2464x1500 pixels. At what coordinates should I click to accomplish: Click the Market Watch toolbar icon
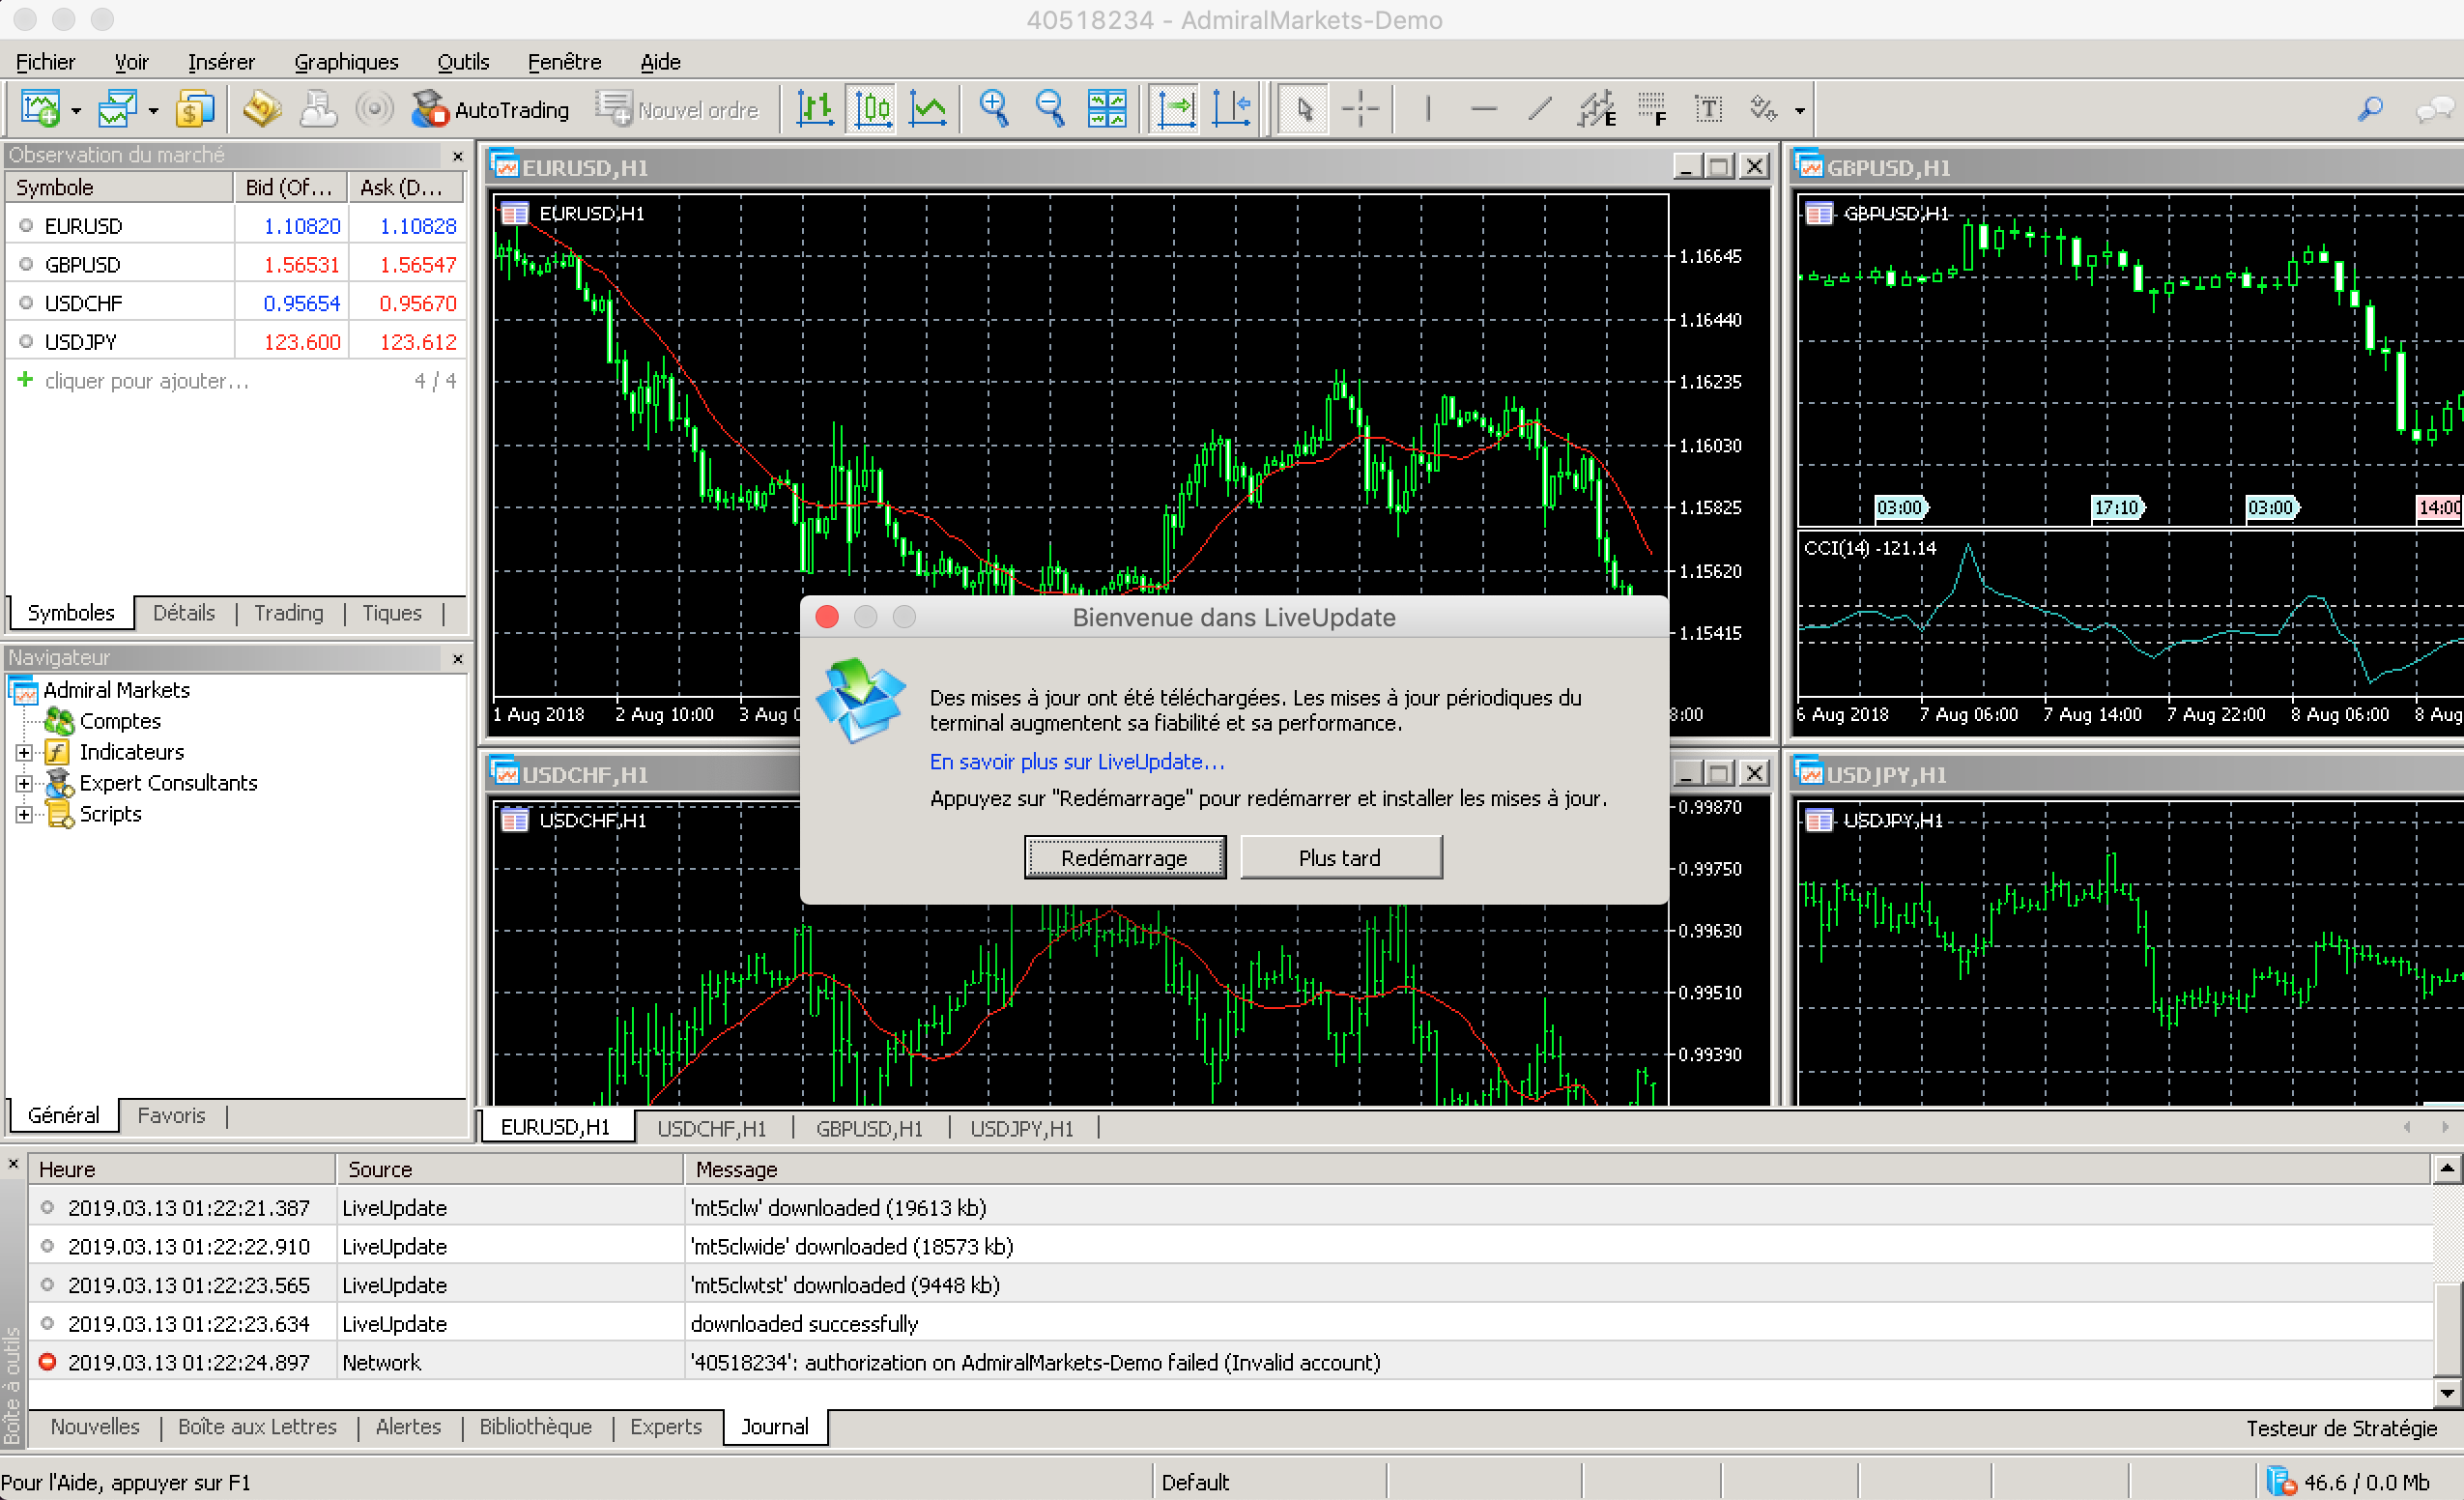[262, 108]
